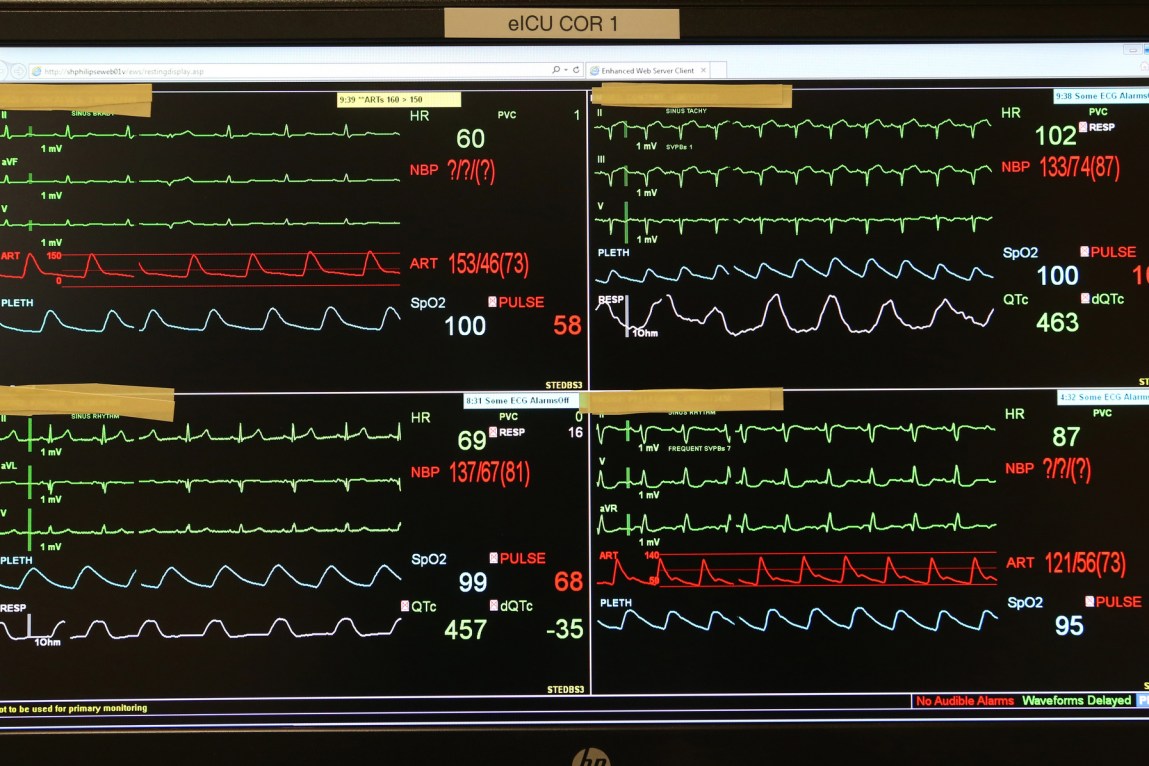Open the '9:39 ARTs 160 > 150' alarm message
This screenshot has width=1149, height=766.
tap(399, 100)
